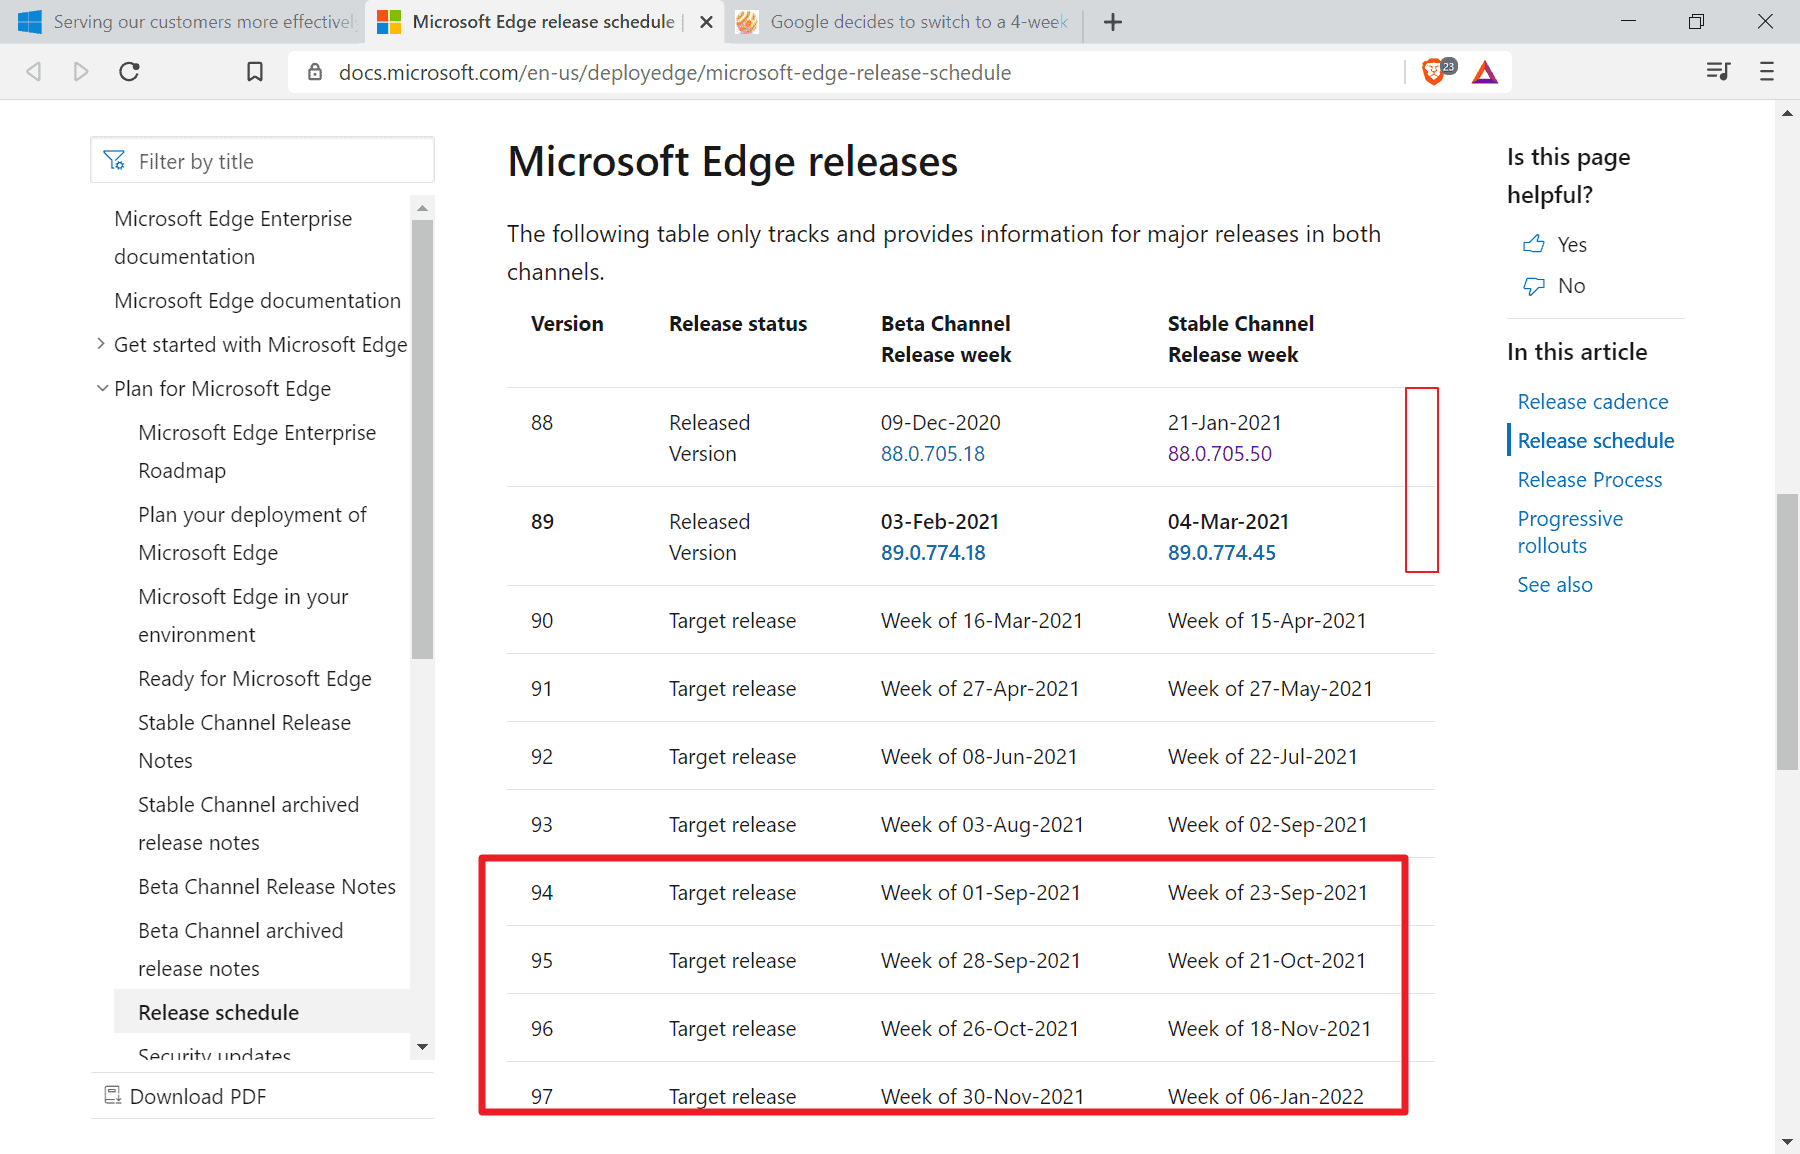The height and width of the screenshot is (1154, 1800).
Task: Open Ready for Microsoft Edge
Action: [x=255, y=679]
